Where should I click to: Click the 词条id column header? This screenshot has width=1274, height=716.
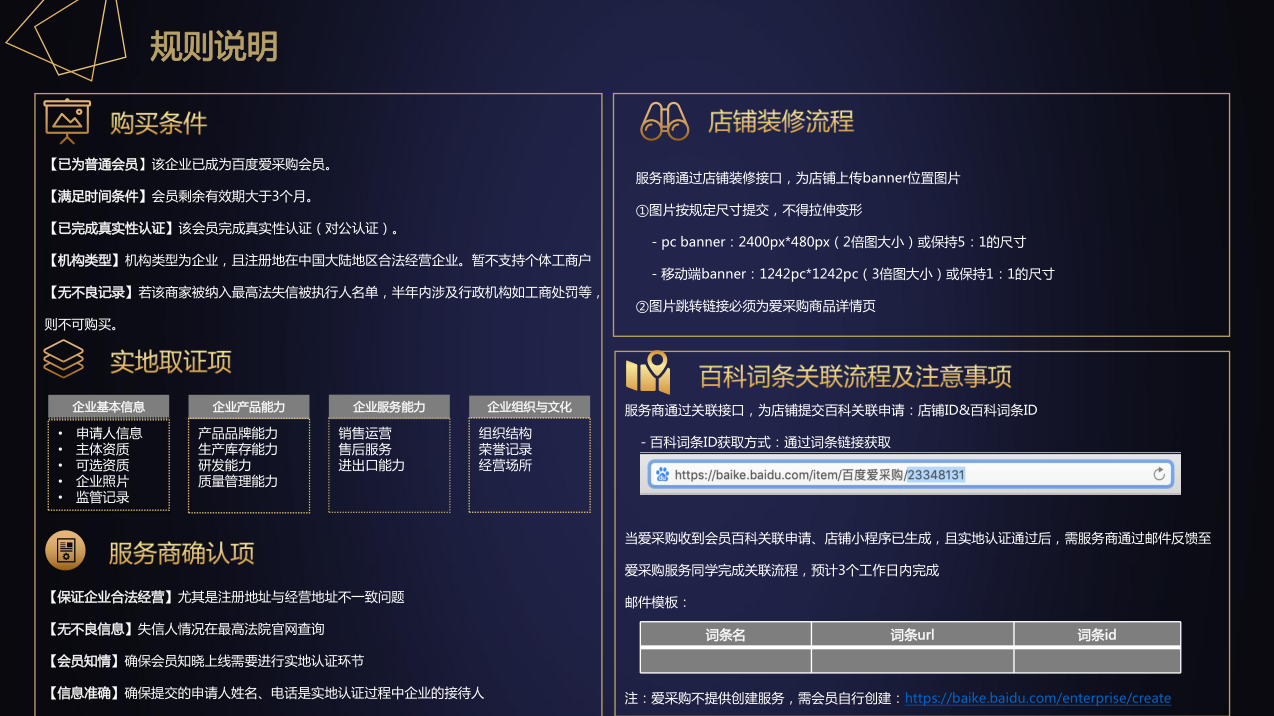(x=1096, y=634)
